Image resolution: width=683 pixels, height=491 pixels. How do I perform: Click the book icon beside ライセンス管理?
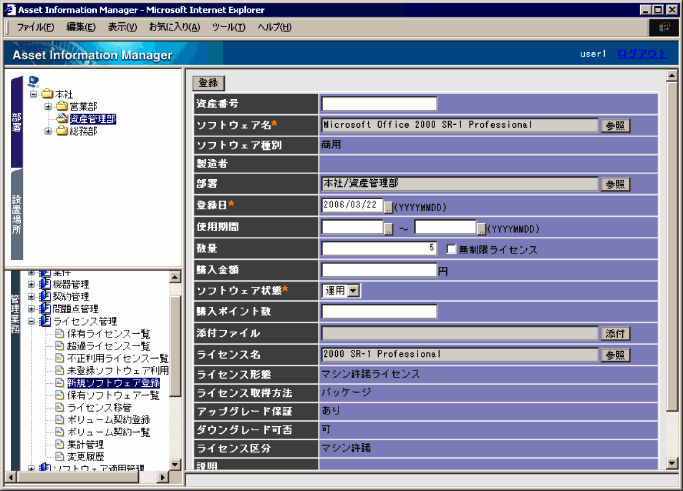pyautogui.click(x=45, y=321)
